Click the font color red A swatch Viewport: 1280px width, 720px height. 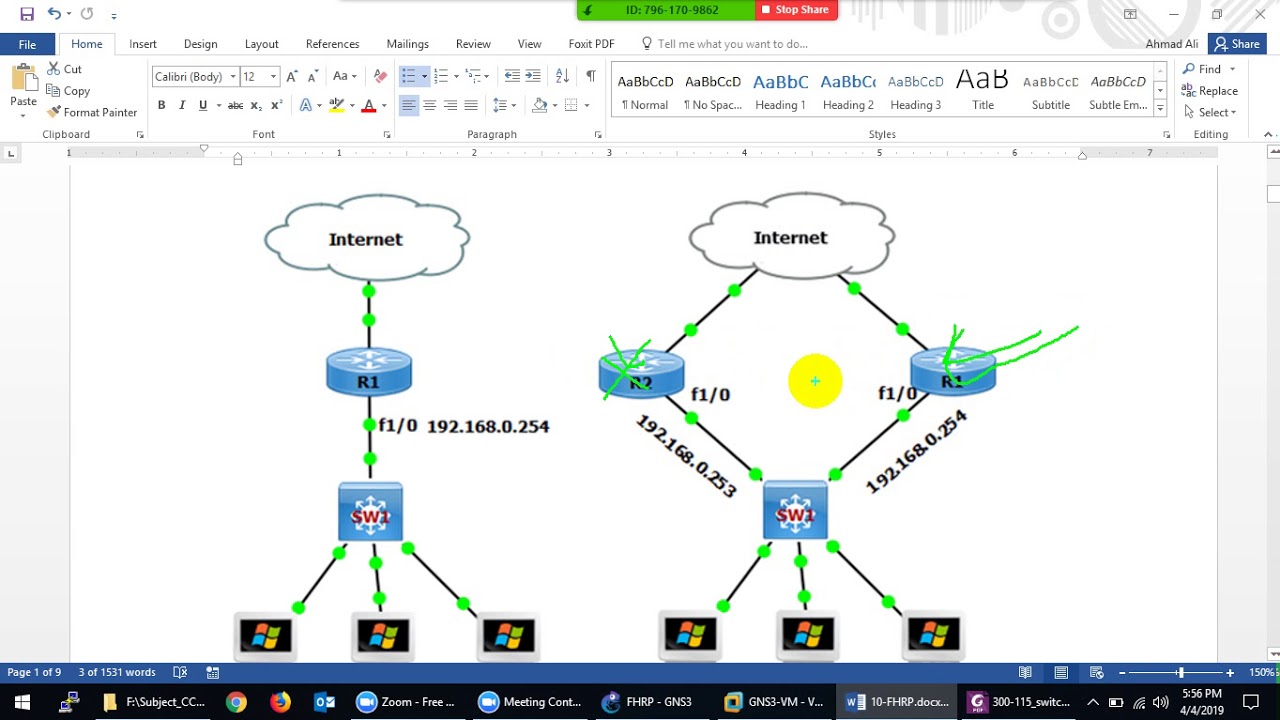point(368,105)
